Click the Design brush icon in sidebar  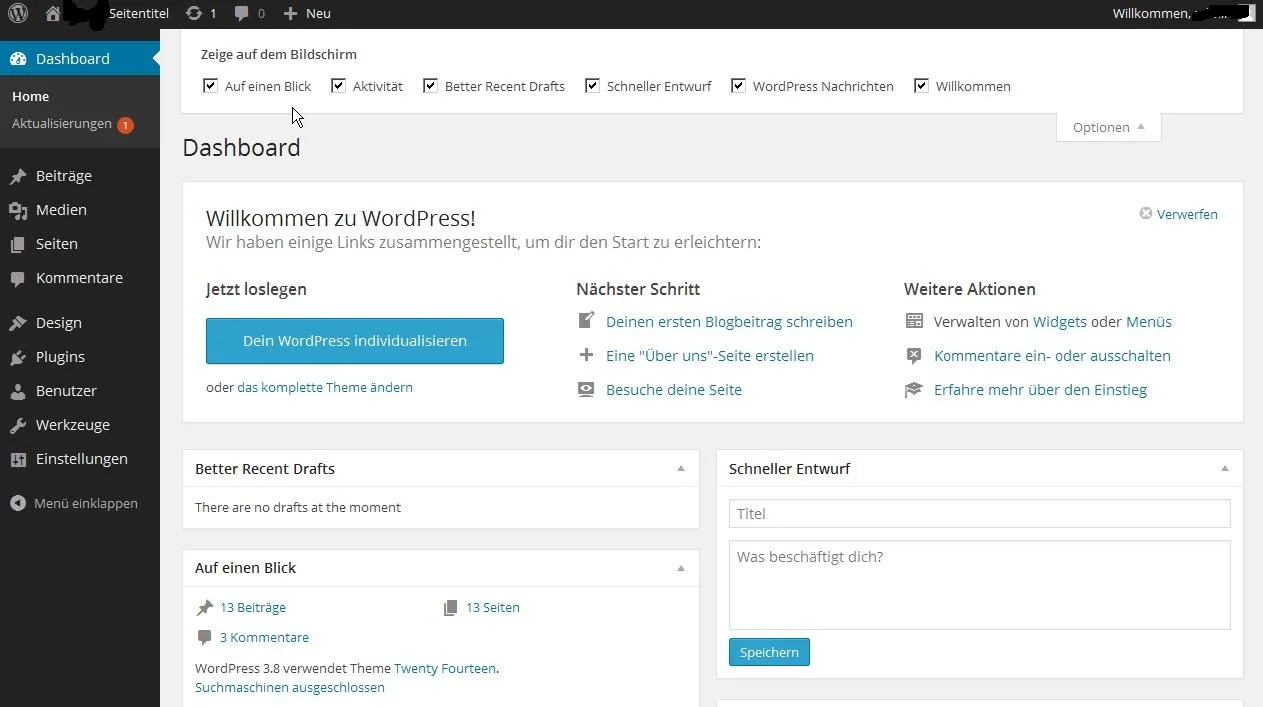coord(18,323)
